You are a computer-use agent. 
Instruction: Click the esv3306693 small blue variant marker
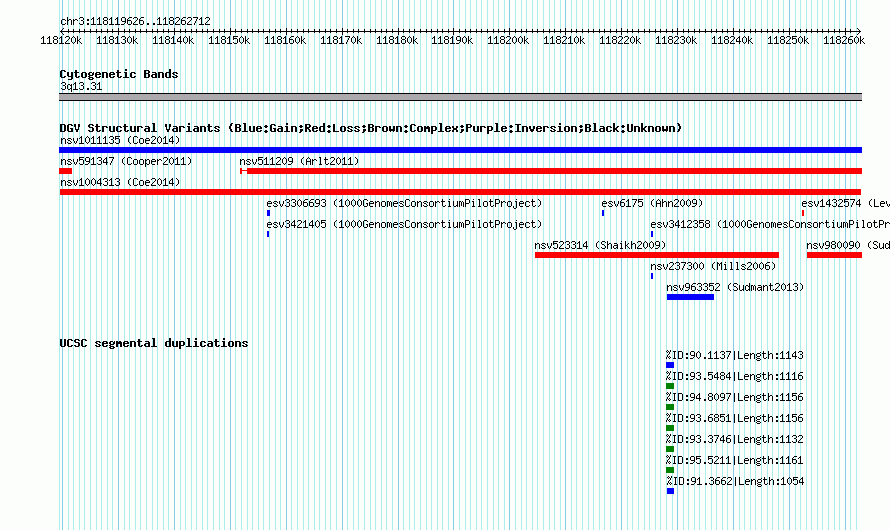click(x=268, y=213)
